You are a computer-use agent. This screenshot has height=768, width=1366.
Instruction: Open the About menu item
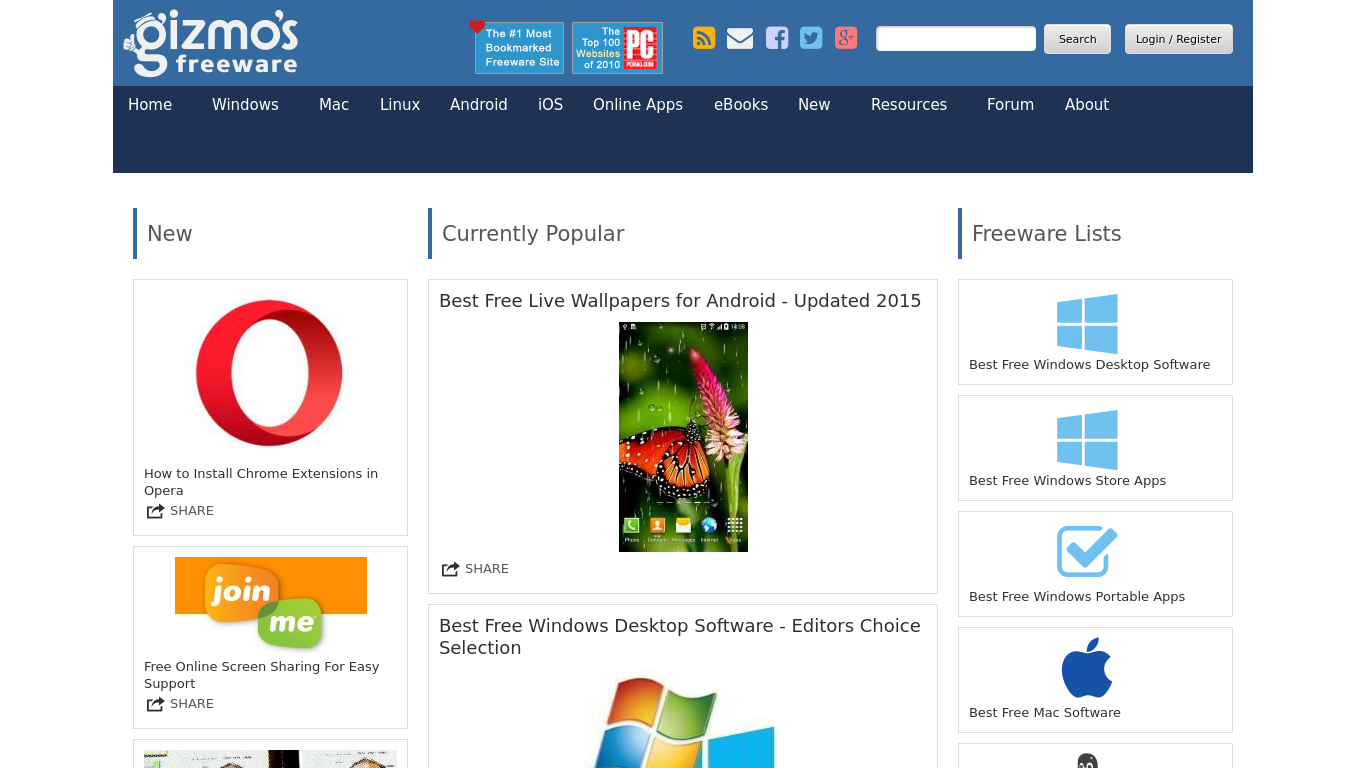click(x=1087, y=105)
